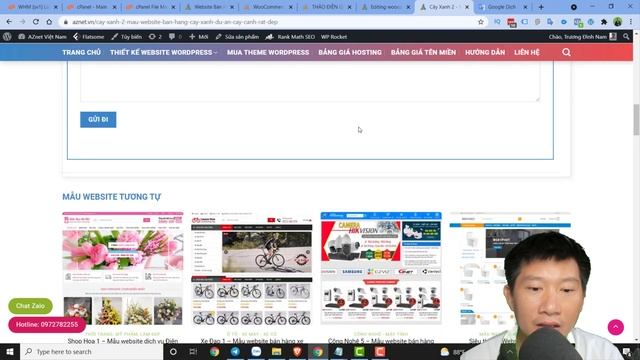Bookmark this page with star icon
Viewport: 640px width, 360px height.
click(481, 22)
